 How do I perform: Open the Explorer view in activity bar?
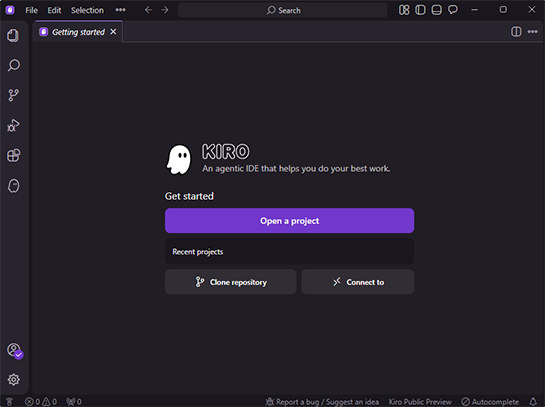13,35
